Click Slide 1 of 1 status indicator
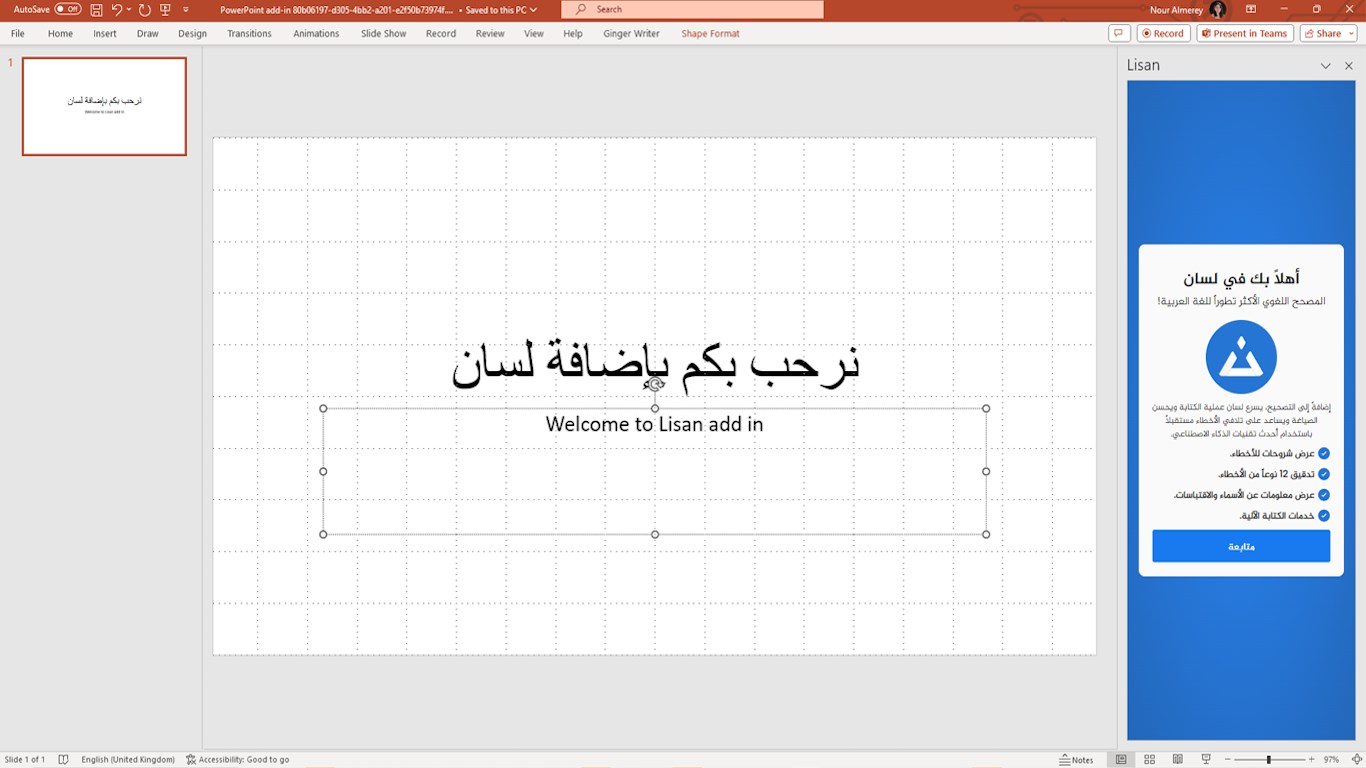The image size is (1366, 768). (x=25, y=760)
